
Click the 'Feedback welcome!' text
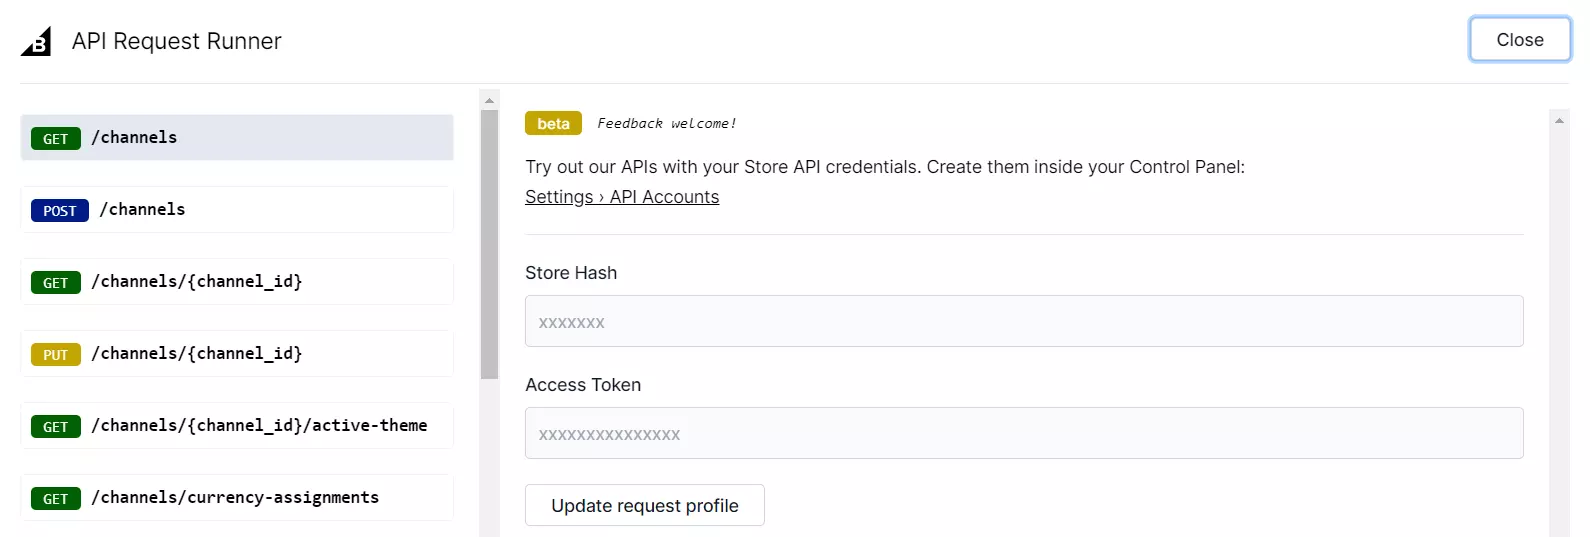(667, 123)
